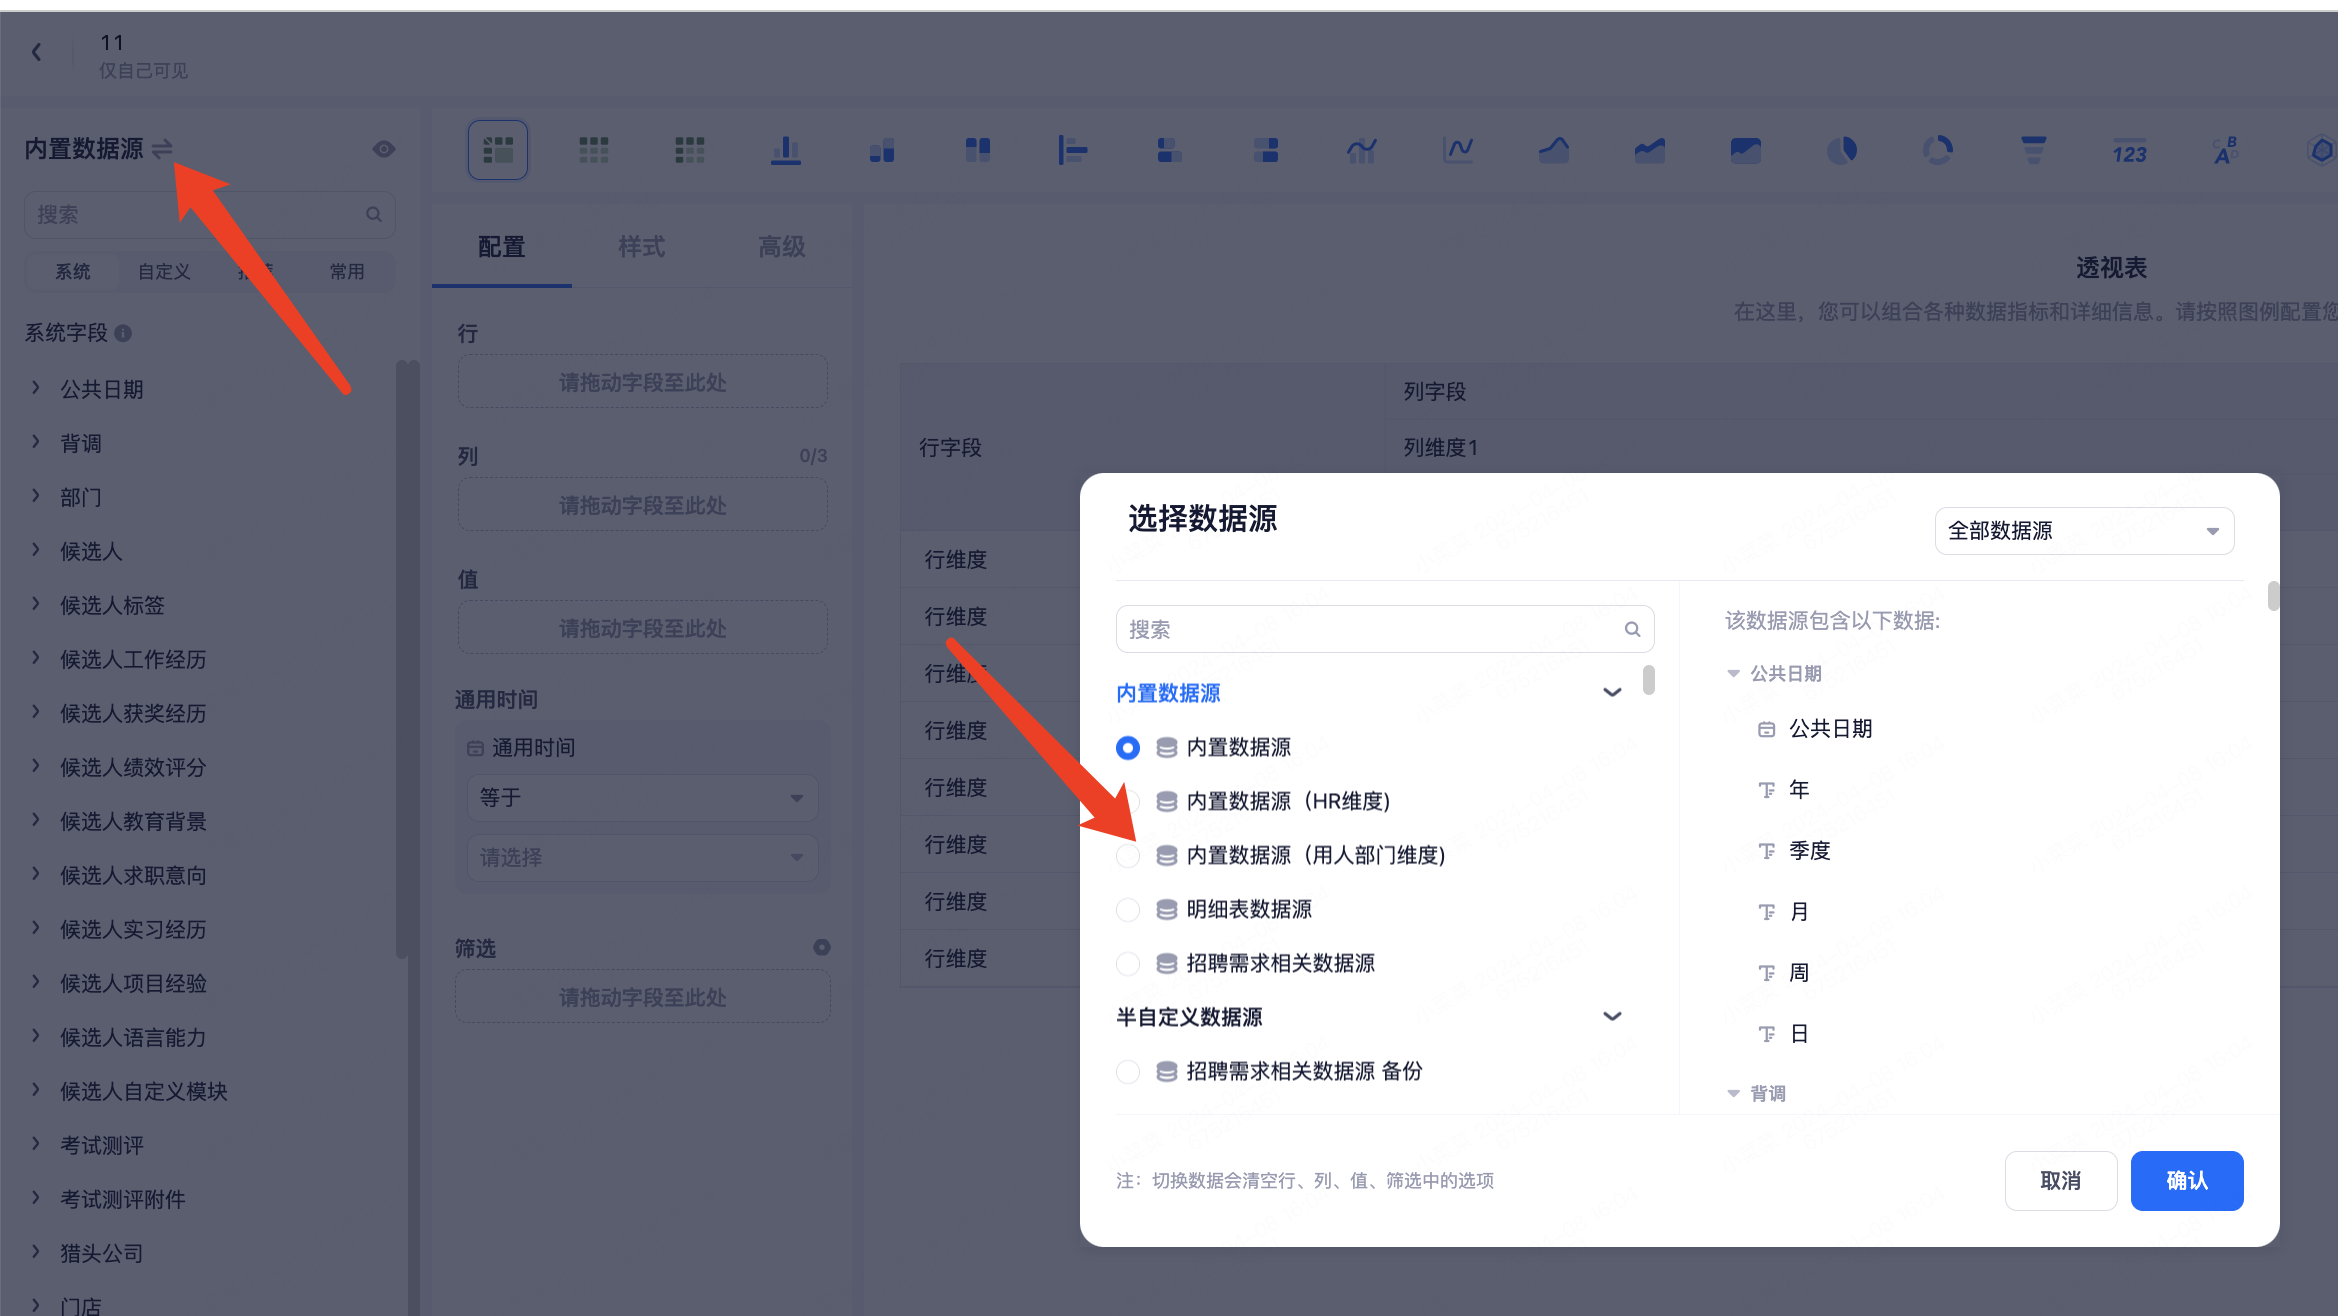Screen dimensions: 2338x1316
Task: Select the 自定义 field filter tab
Action: pos(164,272)
